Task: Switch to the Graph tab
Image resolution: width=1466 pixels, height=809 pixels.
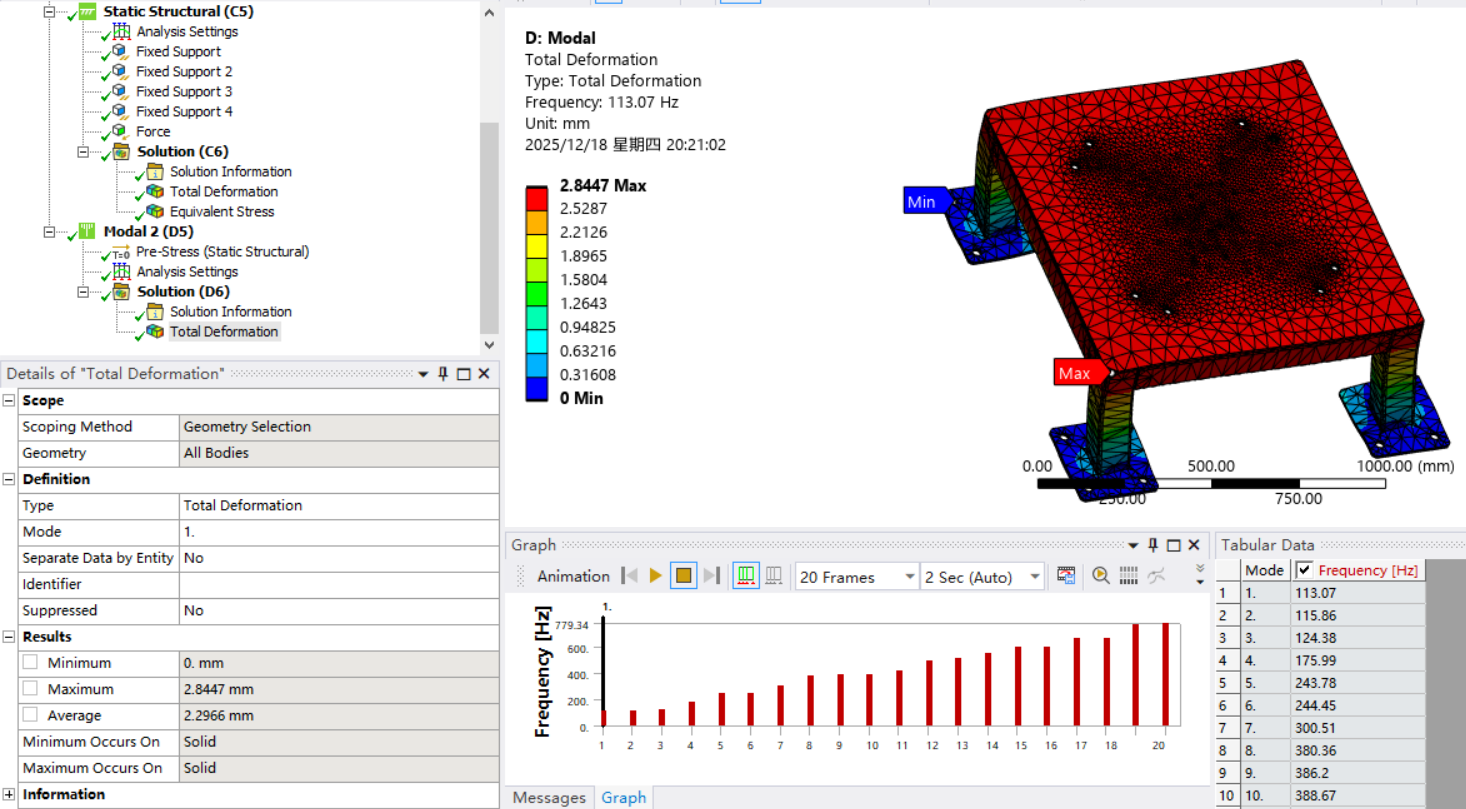Action: [x=623, y=797]
